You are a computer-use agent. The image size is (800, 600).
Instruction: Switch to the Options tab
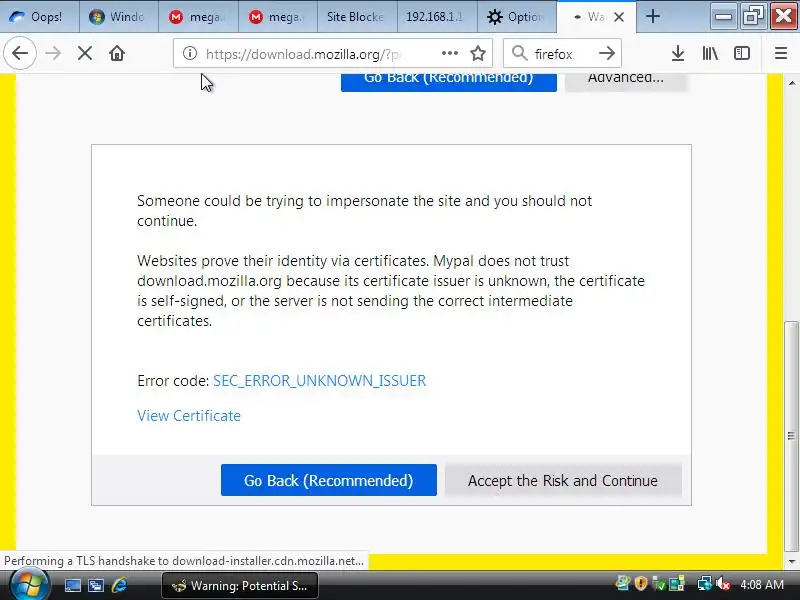(516, 17)
